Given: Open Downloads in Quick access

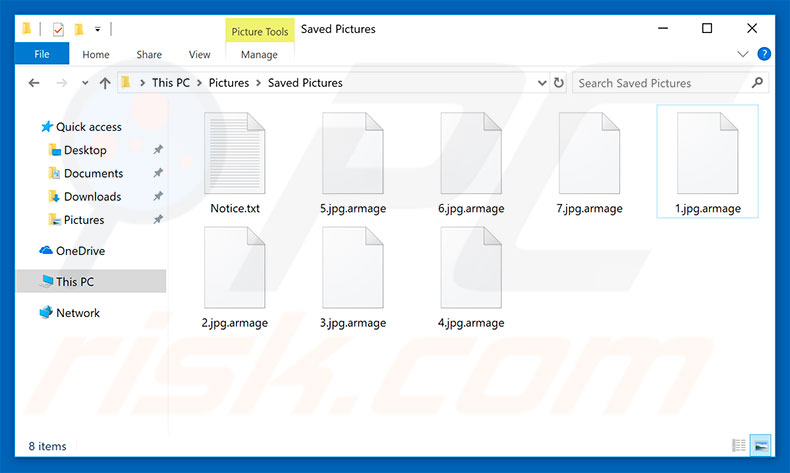Looking at the screenshot, I should (x=92, y=196).
